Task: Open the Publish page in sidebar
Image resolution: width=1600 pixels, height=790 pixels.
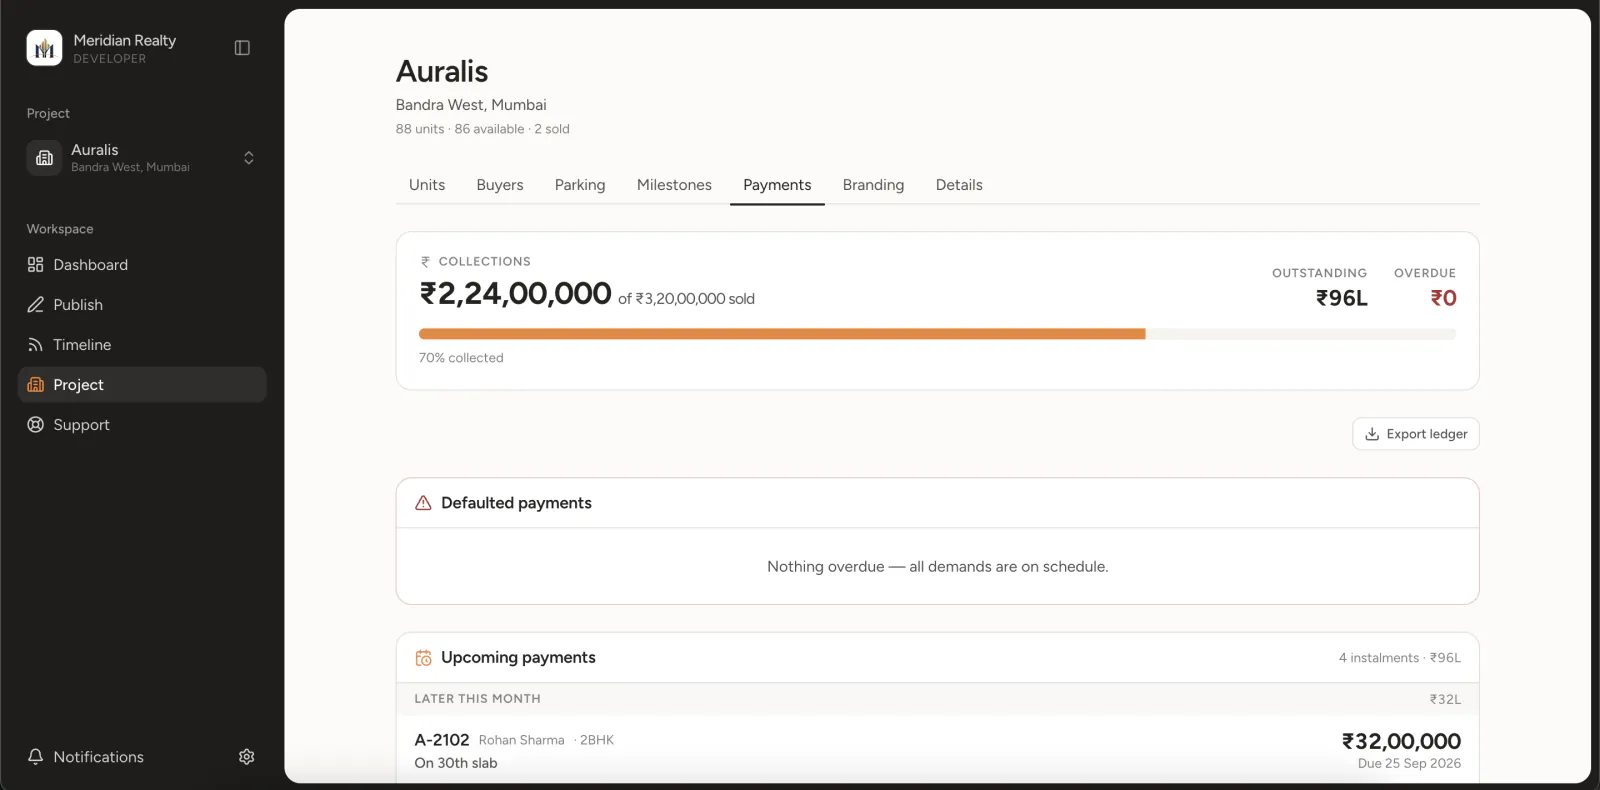Action: pos(142,305)
